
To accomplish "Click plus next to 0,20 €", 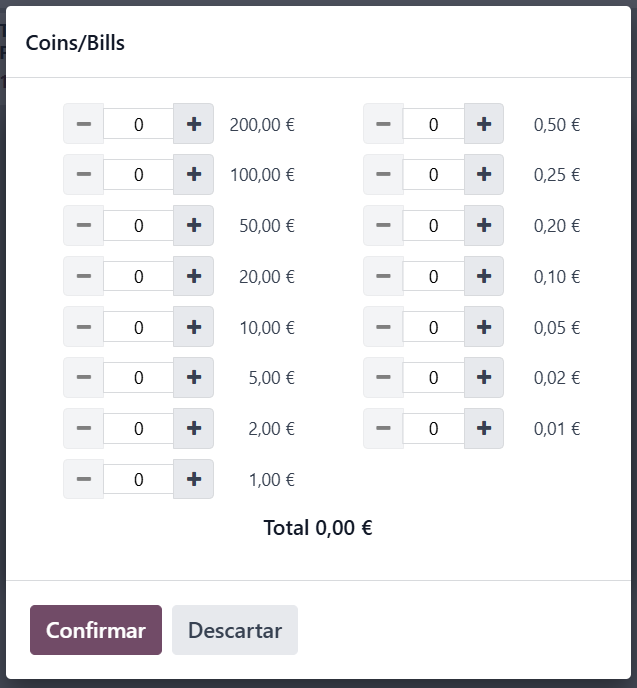I will click(x=484, y=226).
